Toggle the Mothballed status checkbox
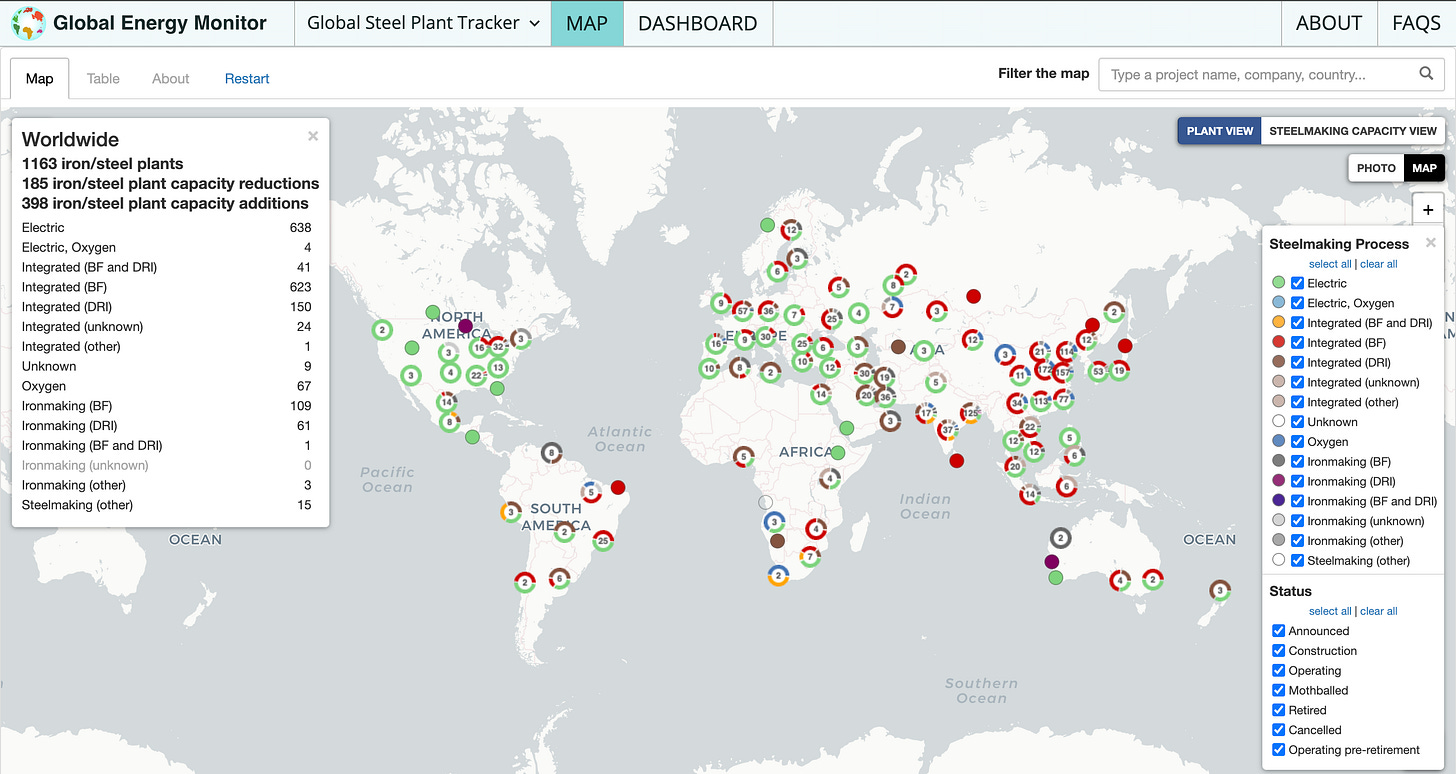1456x774 pixels. [1278, 690]
